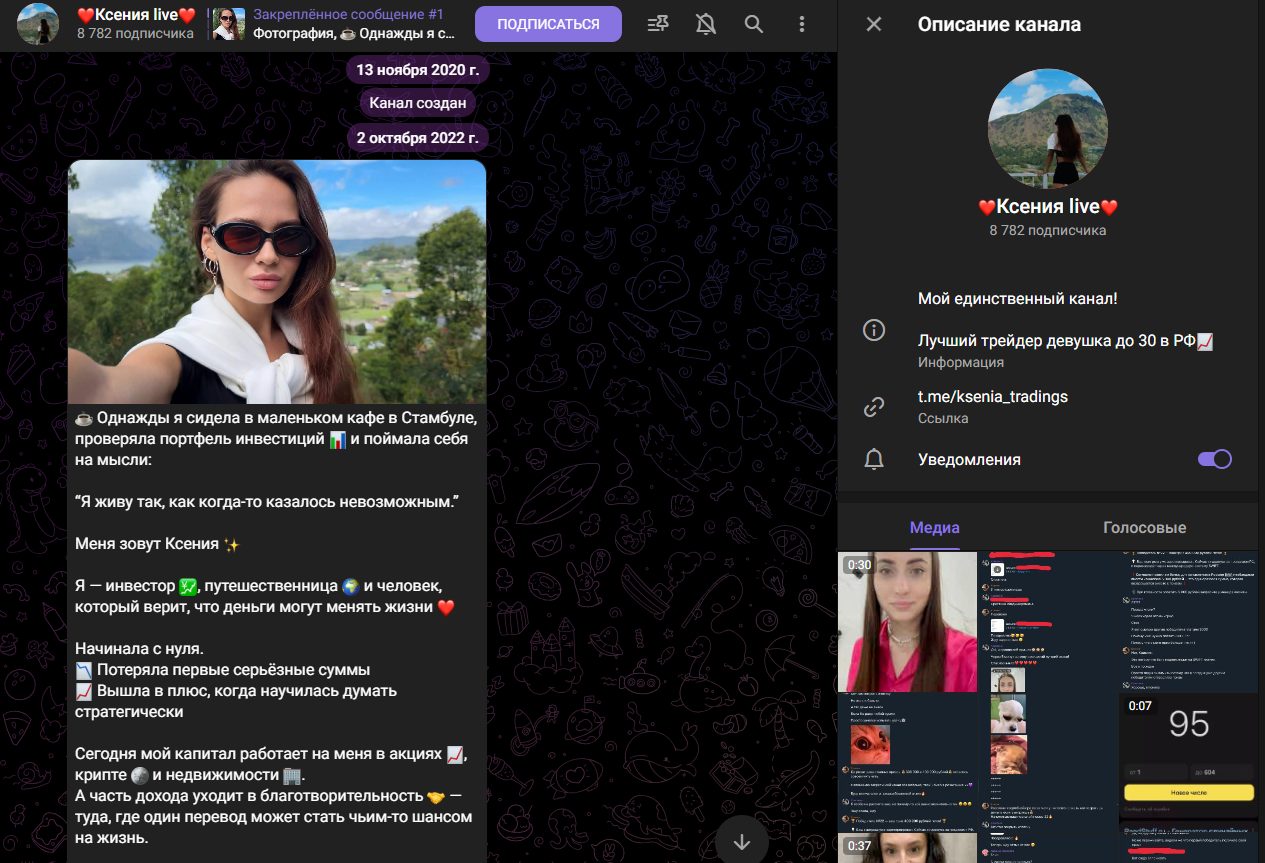Click the crossed-out bell to unmute channel

(705, 23)
